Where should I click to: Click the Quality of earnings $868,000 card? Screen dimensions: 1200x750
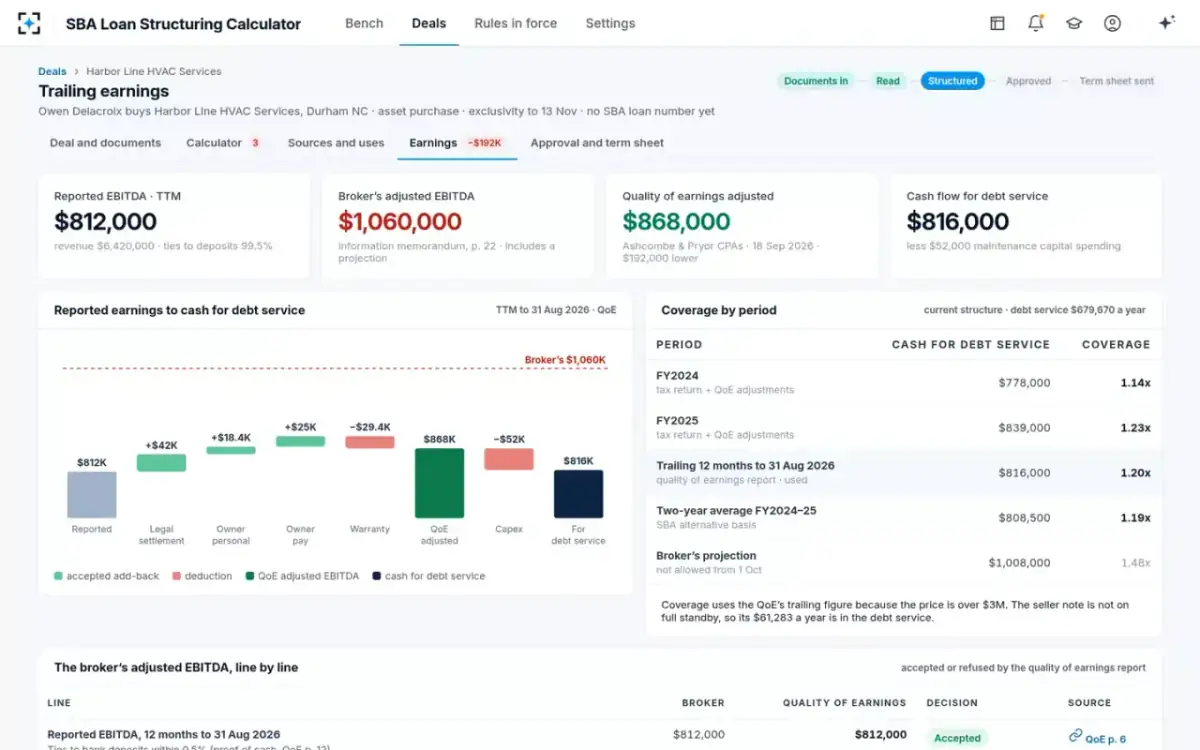coord(742,226)
